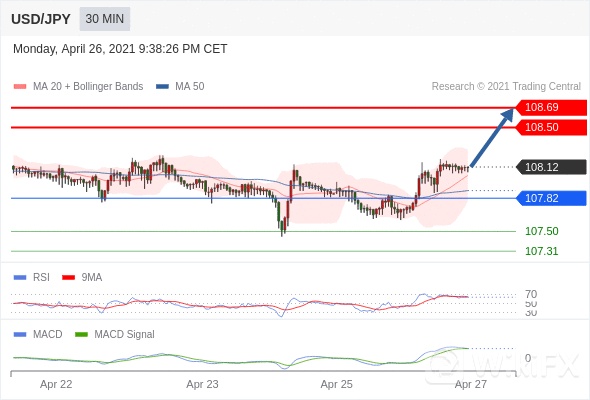
Task: Click the MACD zero level label
Action: [528, 358]
